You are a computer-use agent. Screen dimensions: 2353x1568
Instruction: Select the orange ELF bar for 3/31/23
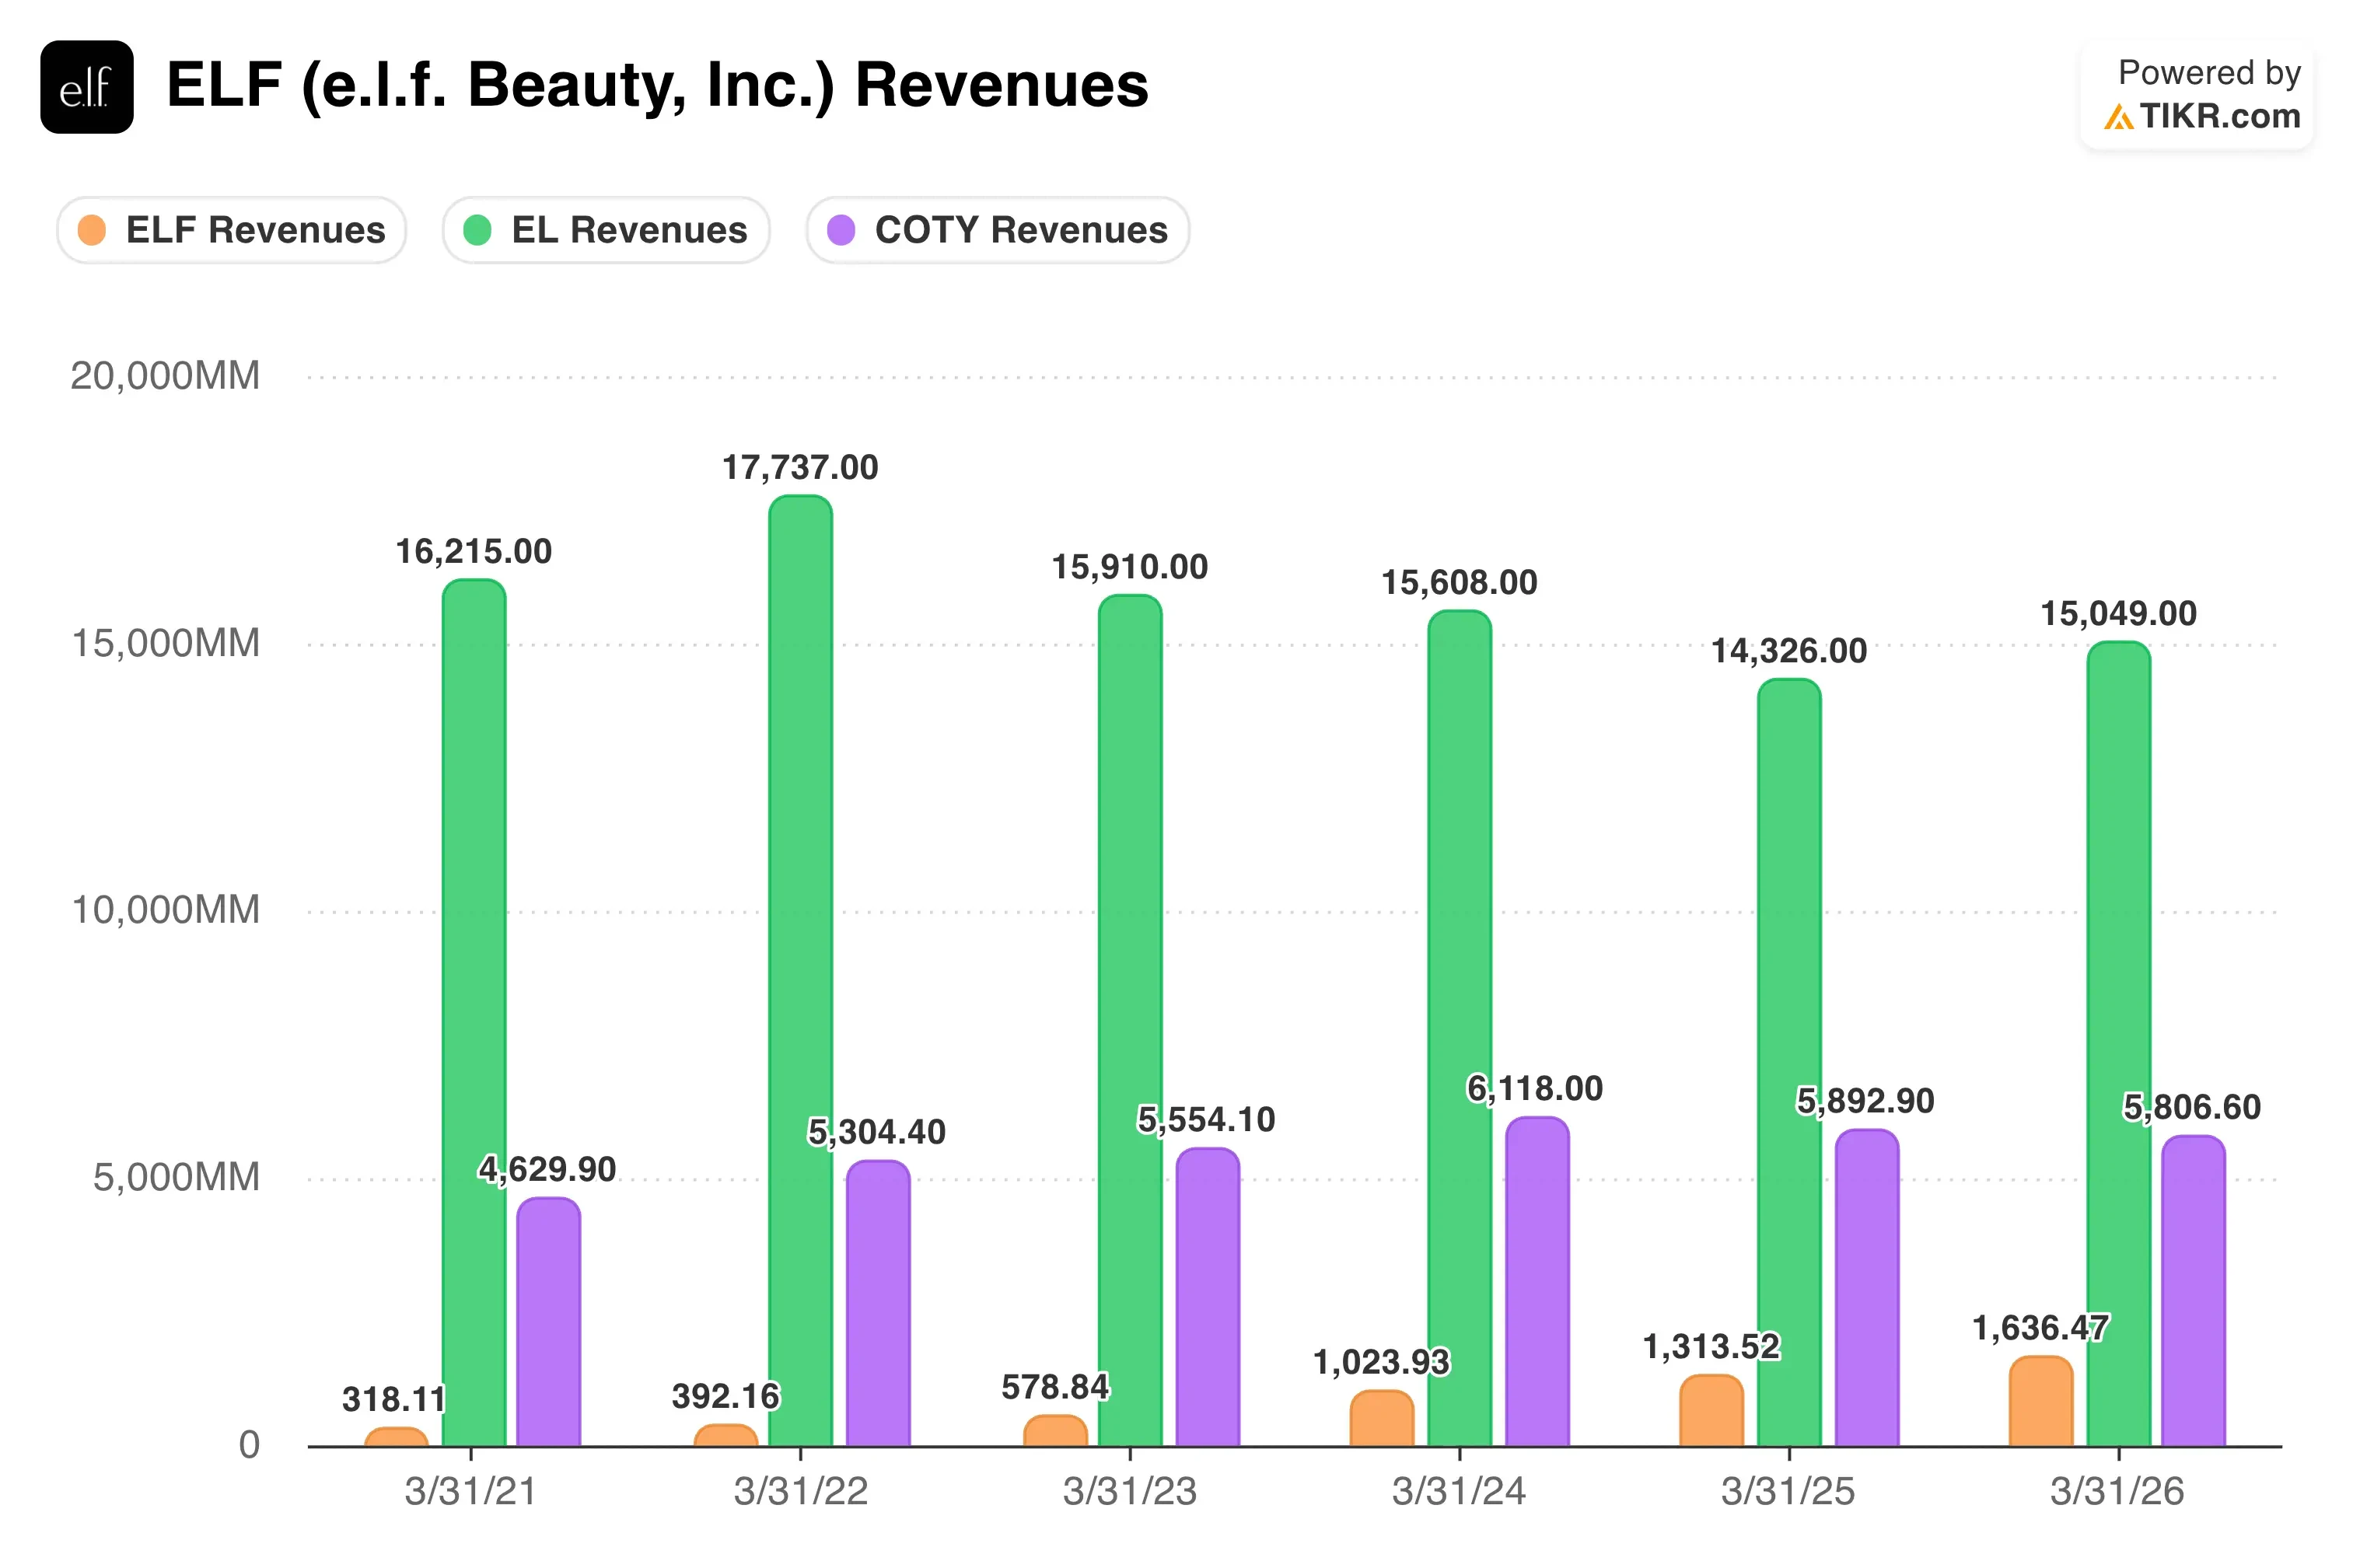point(1056,1431)
